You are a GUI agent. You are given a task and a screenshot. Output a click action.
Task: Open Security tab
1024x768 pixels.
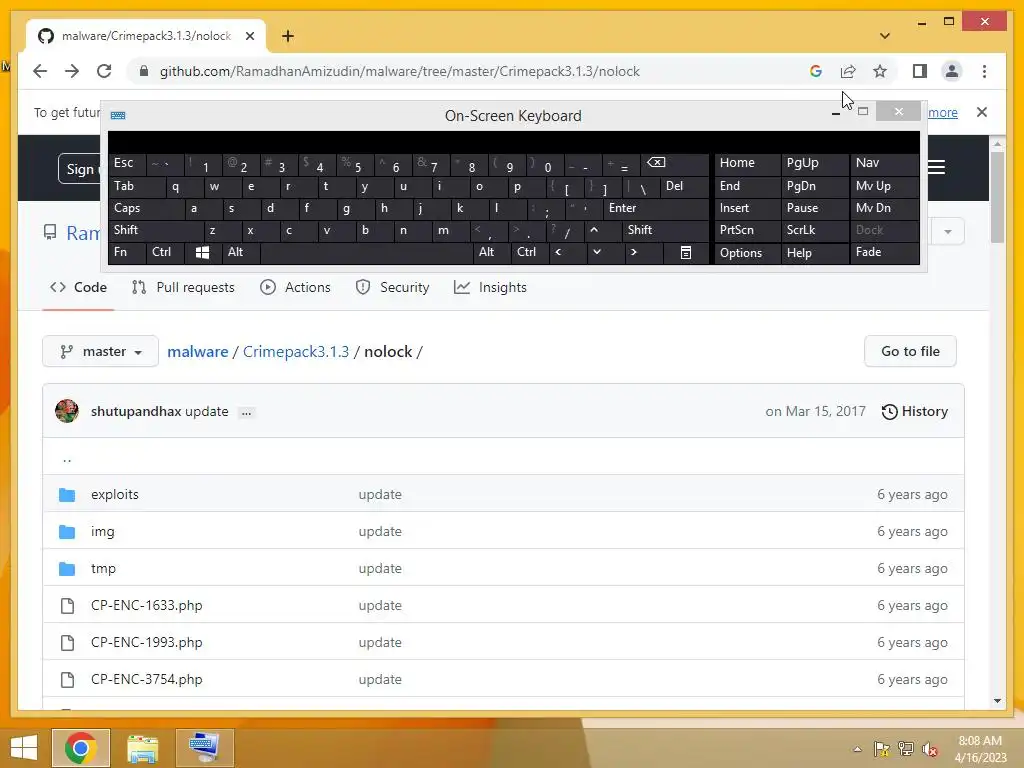pos(392,287)
